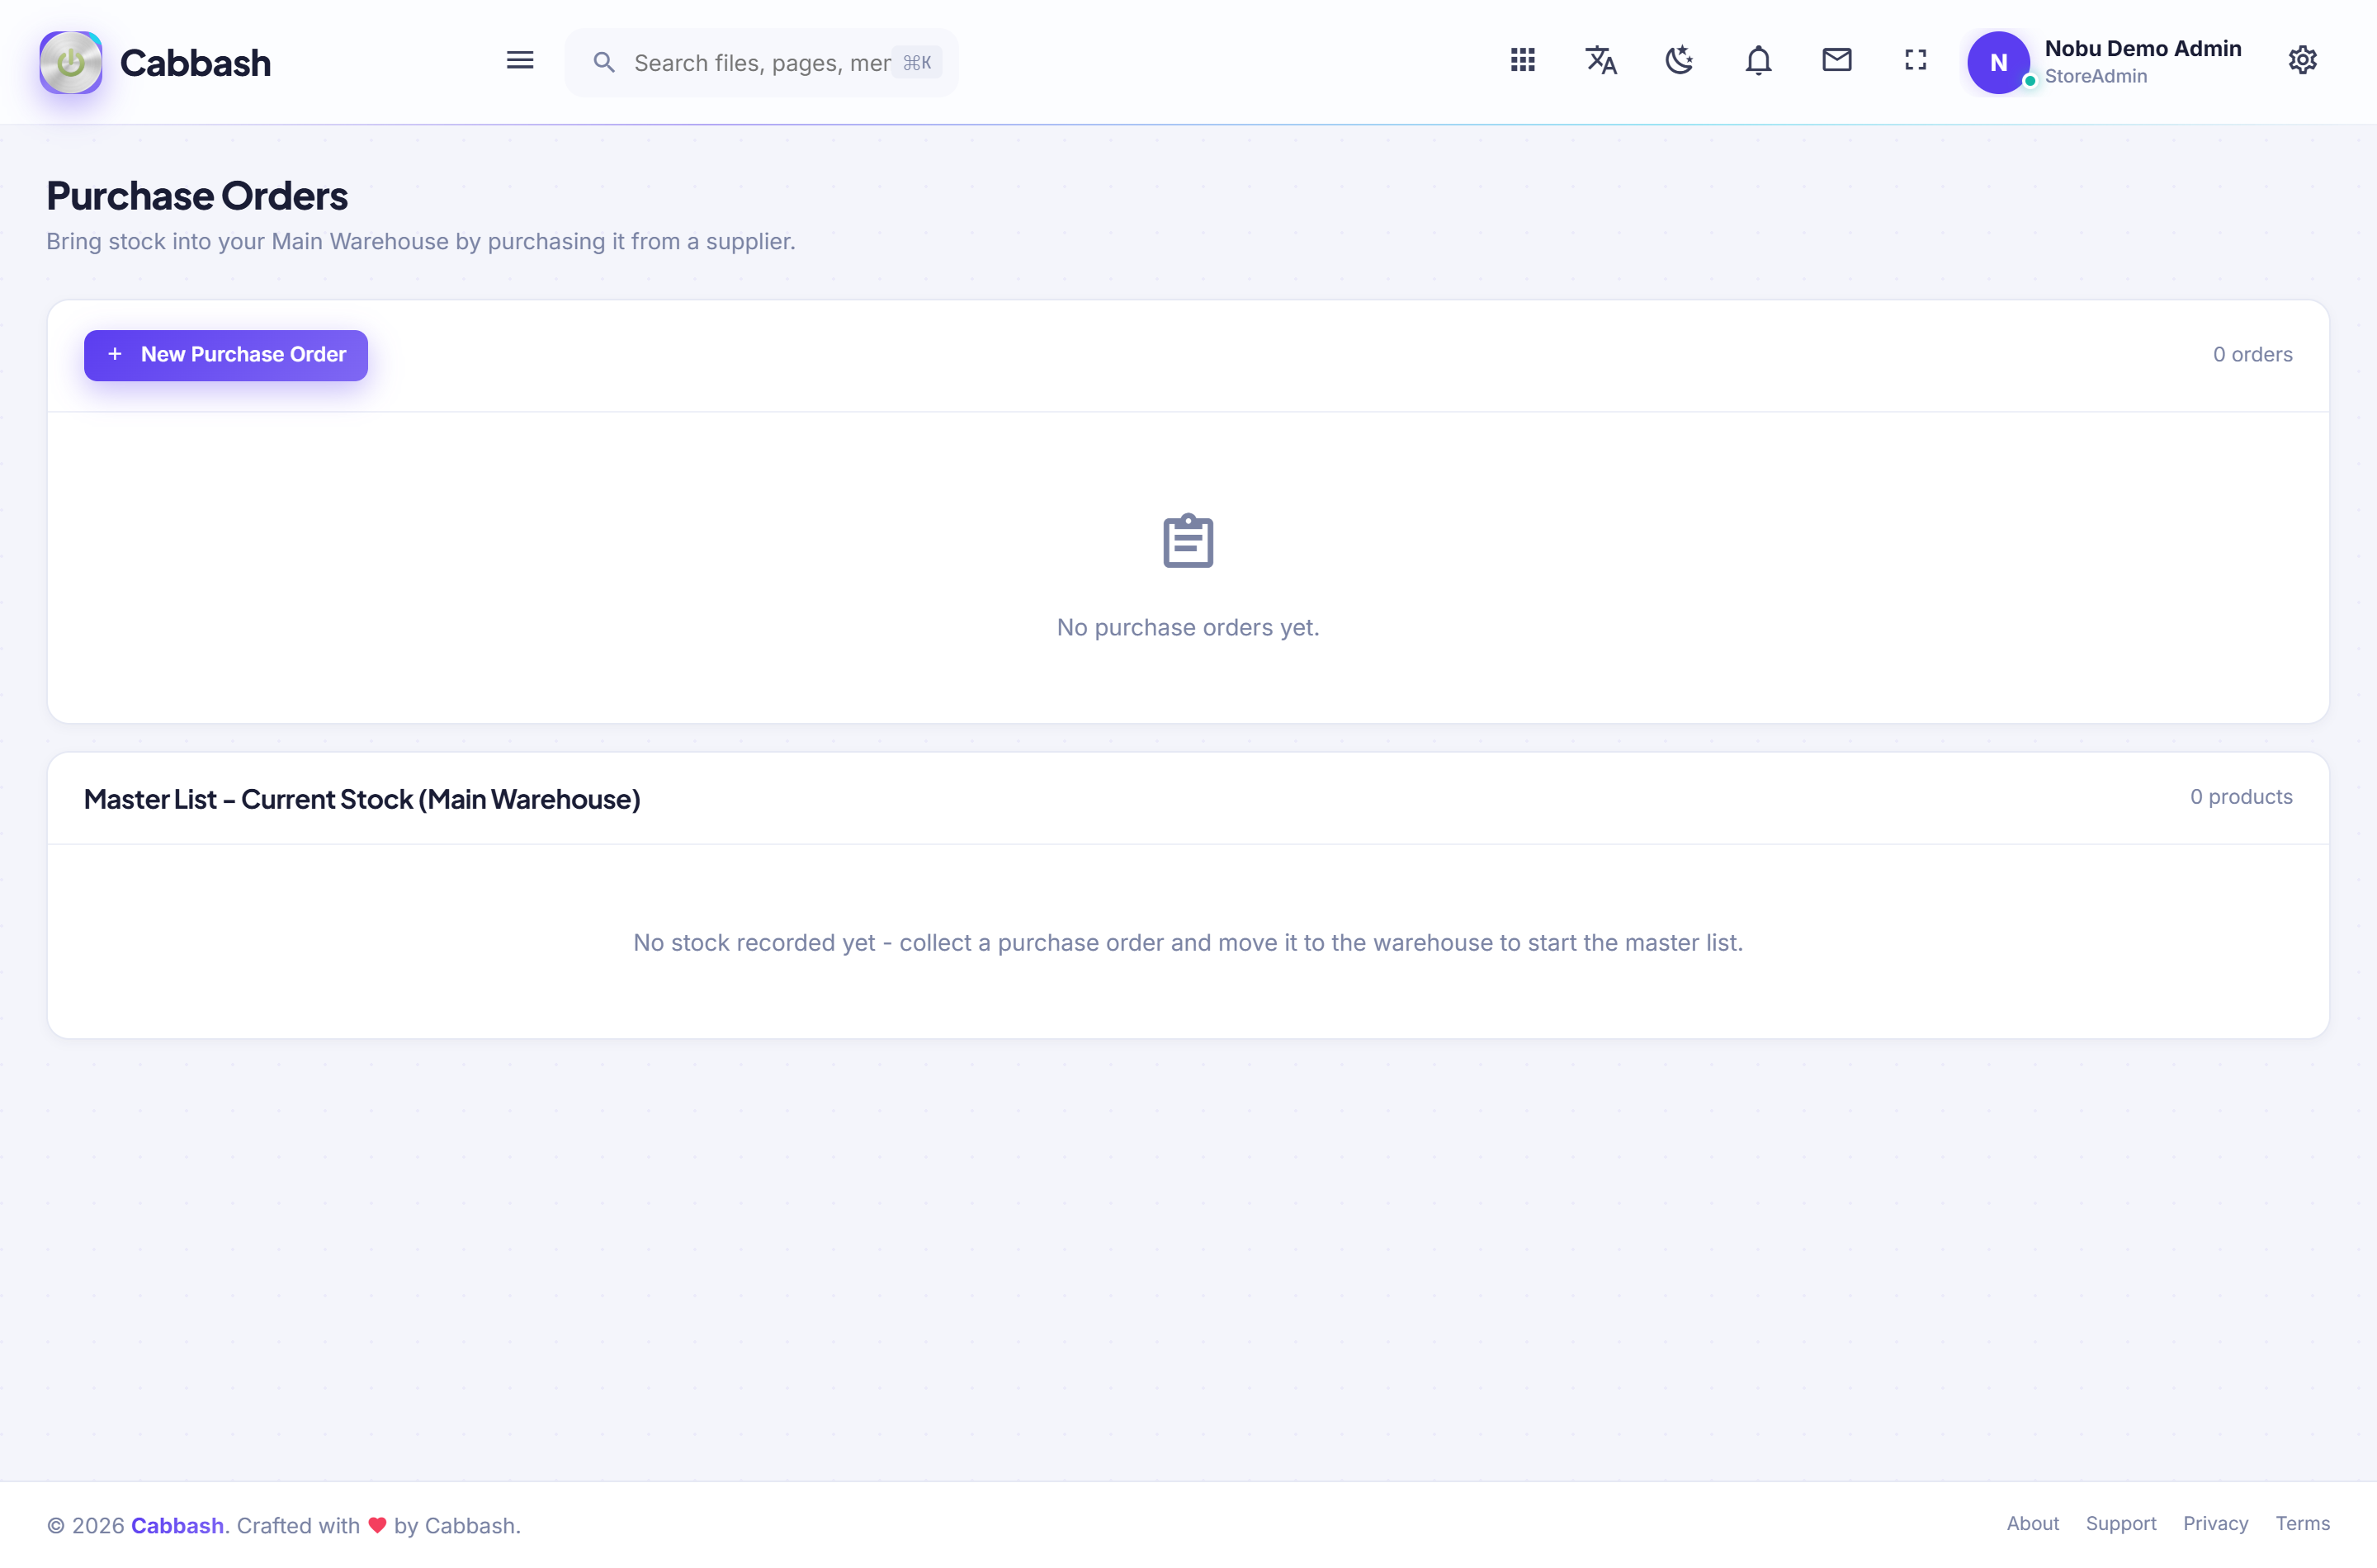Open notifications bell
Image resolution: width=2377 pixels, height=1568 pixels.
click(x=1758, y=61)
